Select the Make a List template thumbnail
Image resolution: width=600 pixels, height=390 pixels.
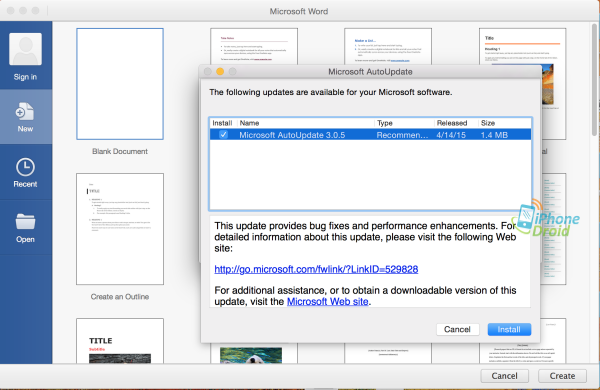(x=388, y=46)
